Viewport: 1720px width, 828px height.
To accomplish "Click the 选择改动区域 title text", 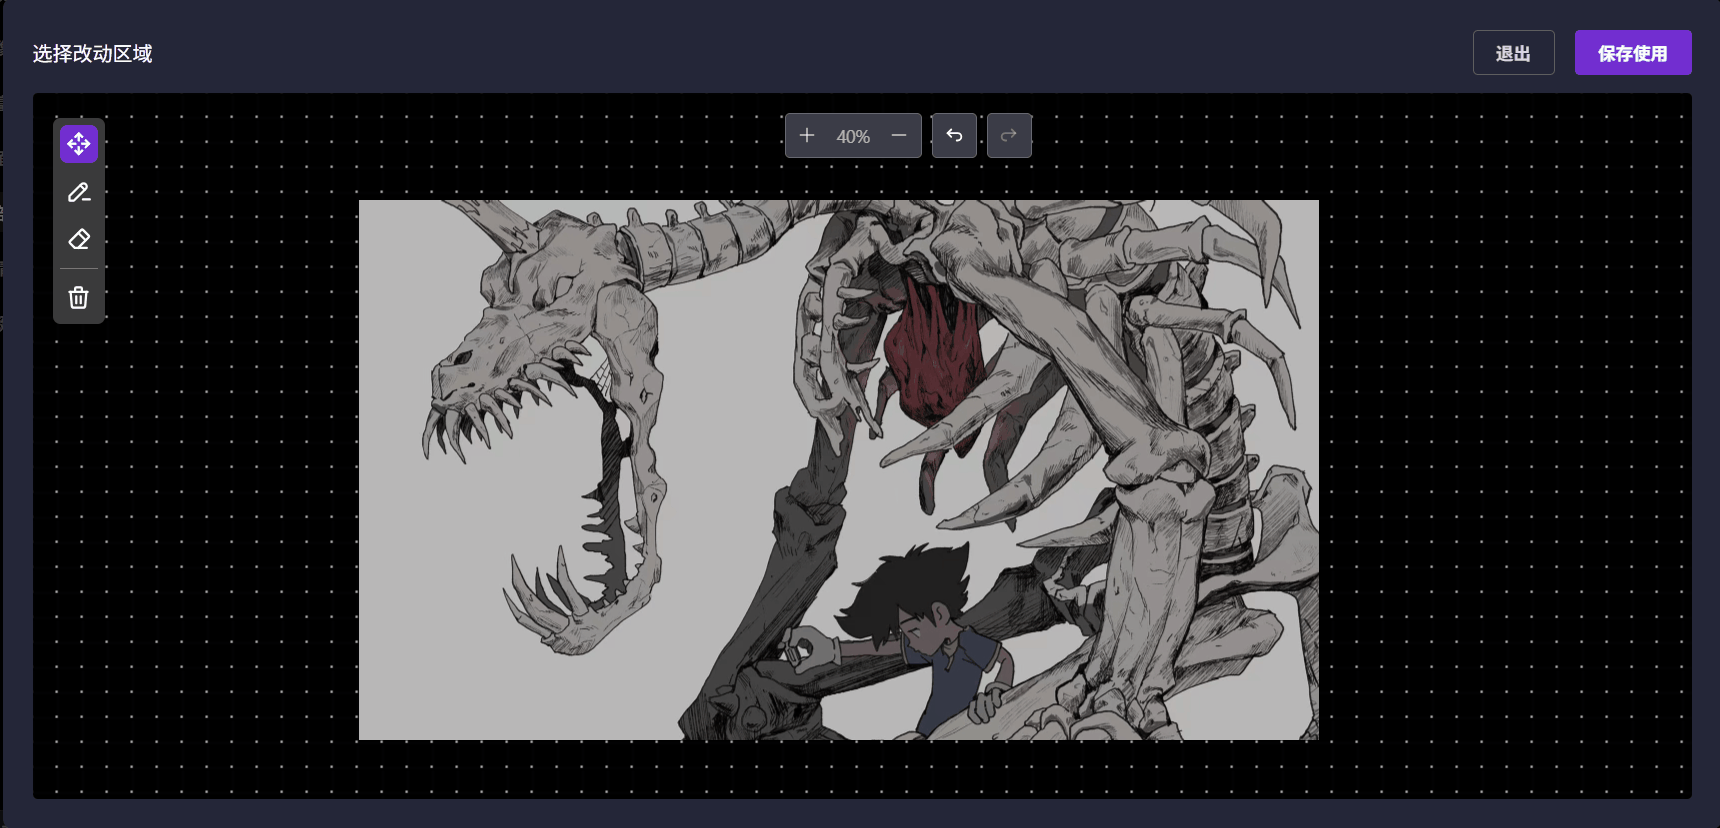I will 92,54.
